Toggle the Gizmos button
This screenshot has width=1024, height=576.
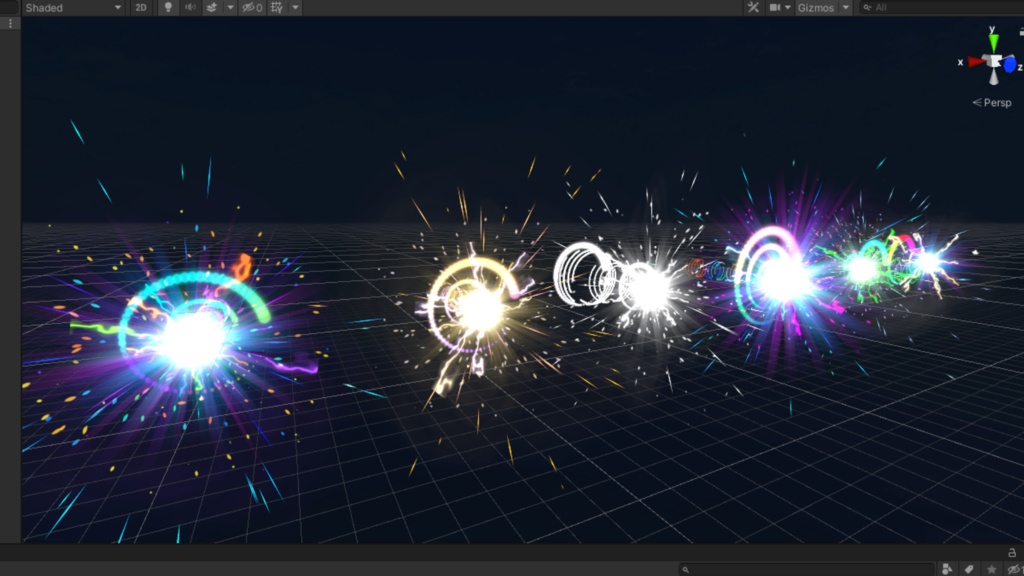coord(816,8)
